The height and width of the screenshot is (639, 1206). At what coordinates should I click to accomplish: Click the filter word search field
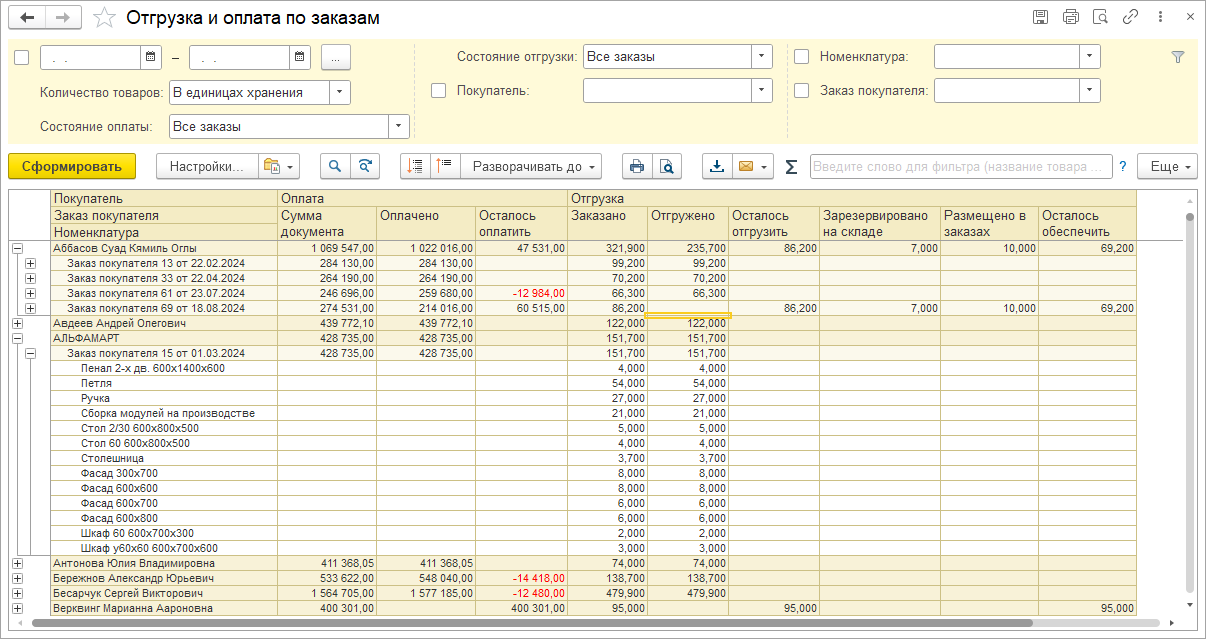pyautogui.click(x=960, y=166)
